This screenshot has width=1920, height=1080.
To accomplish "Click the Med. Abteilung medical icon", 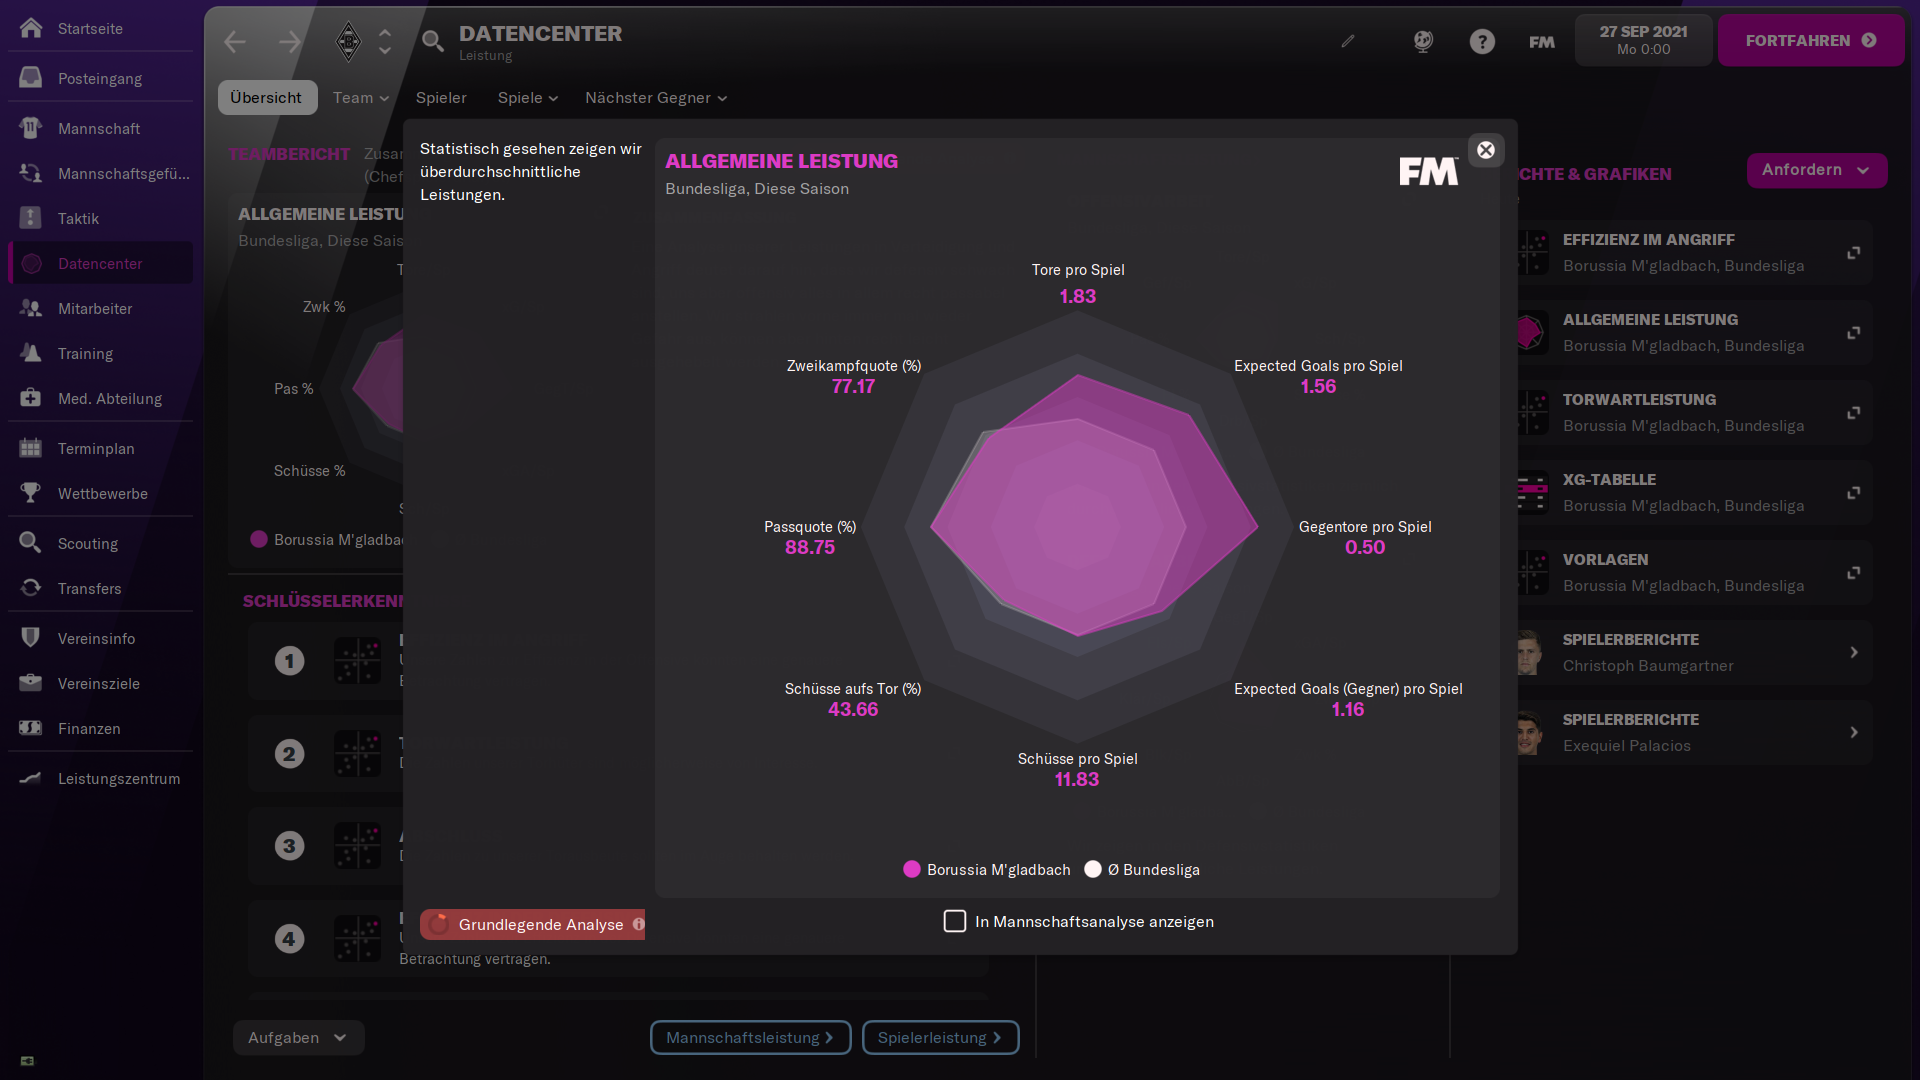I will point(31,398).
